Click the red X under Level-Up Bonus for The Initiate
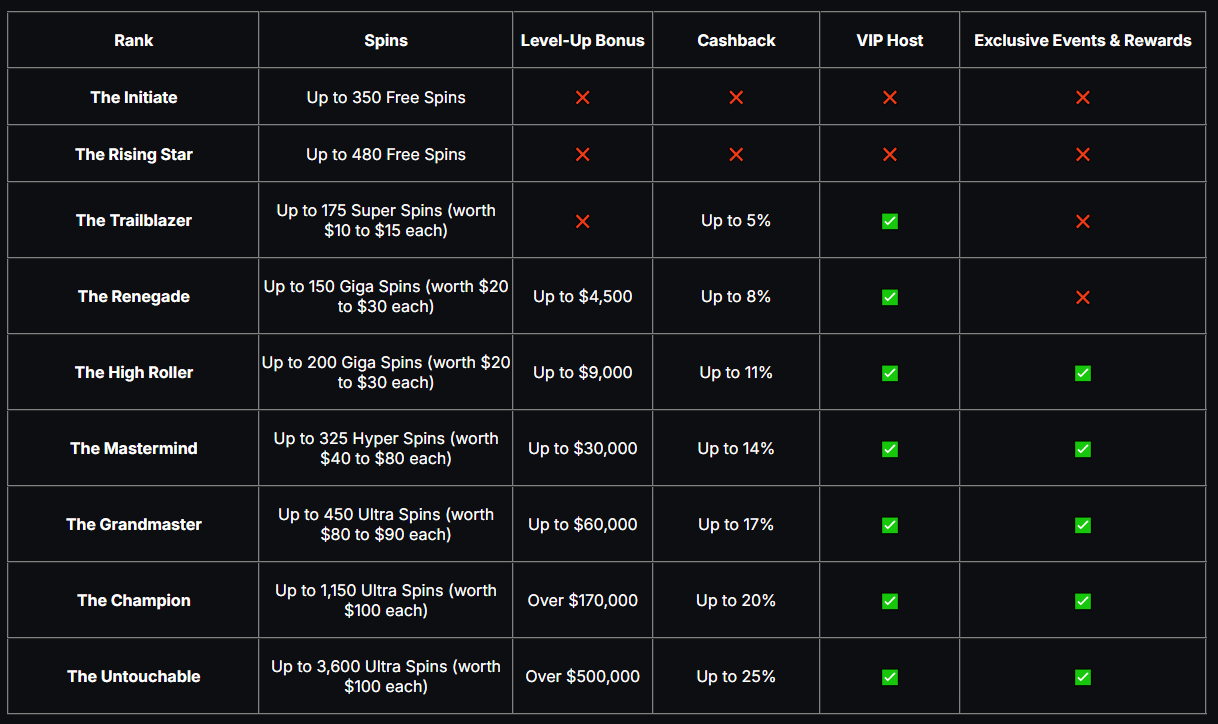Viewport: 1218px width, 724px height. tap(583, 97)
